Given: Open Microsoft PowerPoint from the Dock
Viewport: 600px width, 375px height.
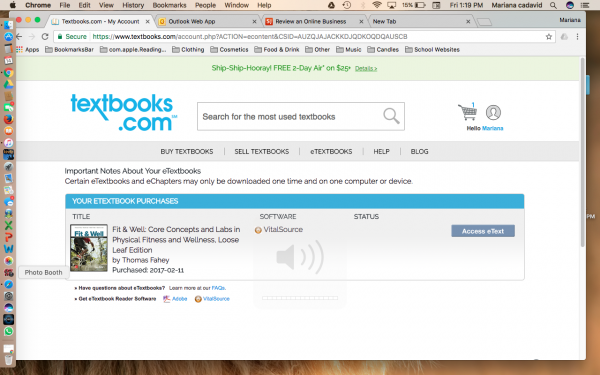Looking at the screenshot, I should [x=8, y=237].
